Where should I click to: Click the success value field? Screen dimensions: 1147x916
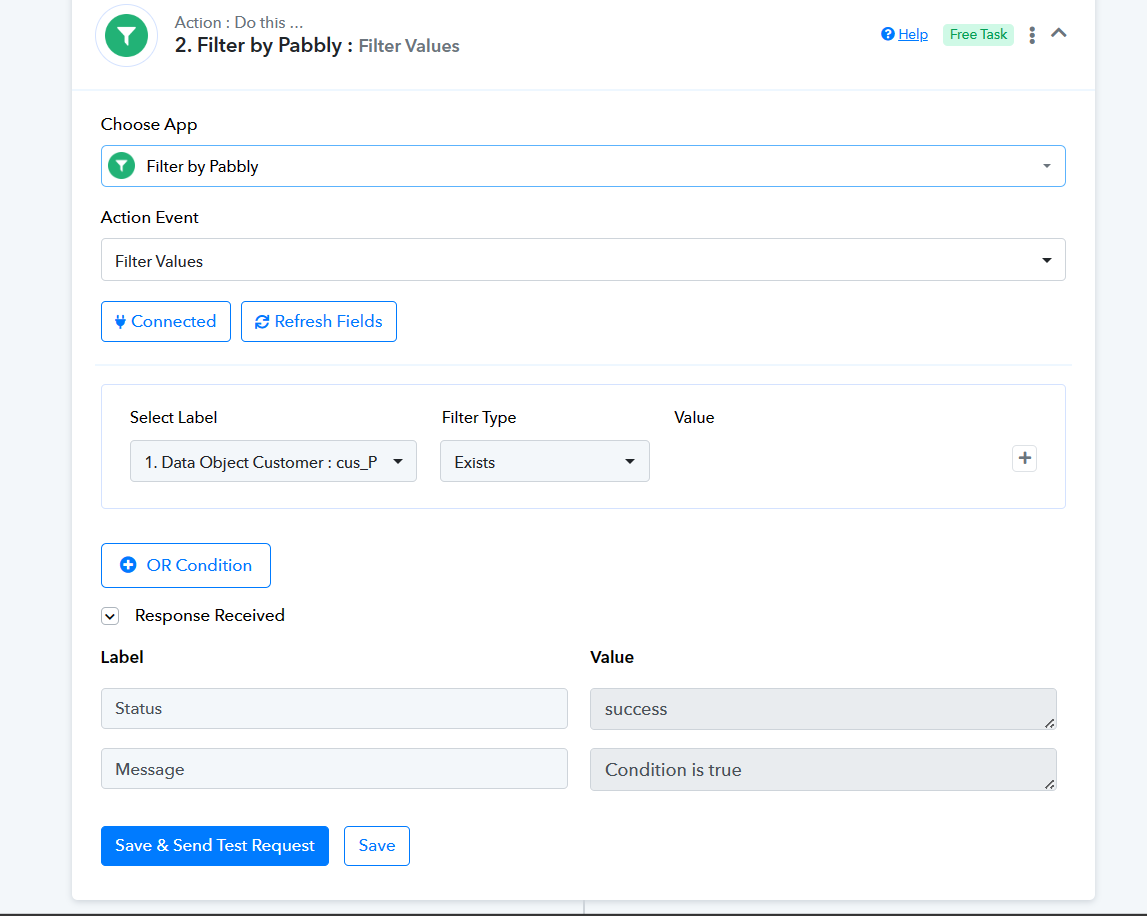click(x=823, y=709)
